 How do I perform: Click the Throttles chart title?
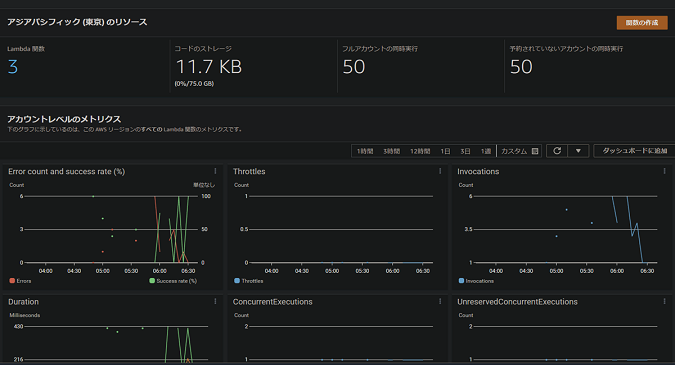coord(249,171)
